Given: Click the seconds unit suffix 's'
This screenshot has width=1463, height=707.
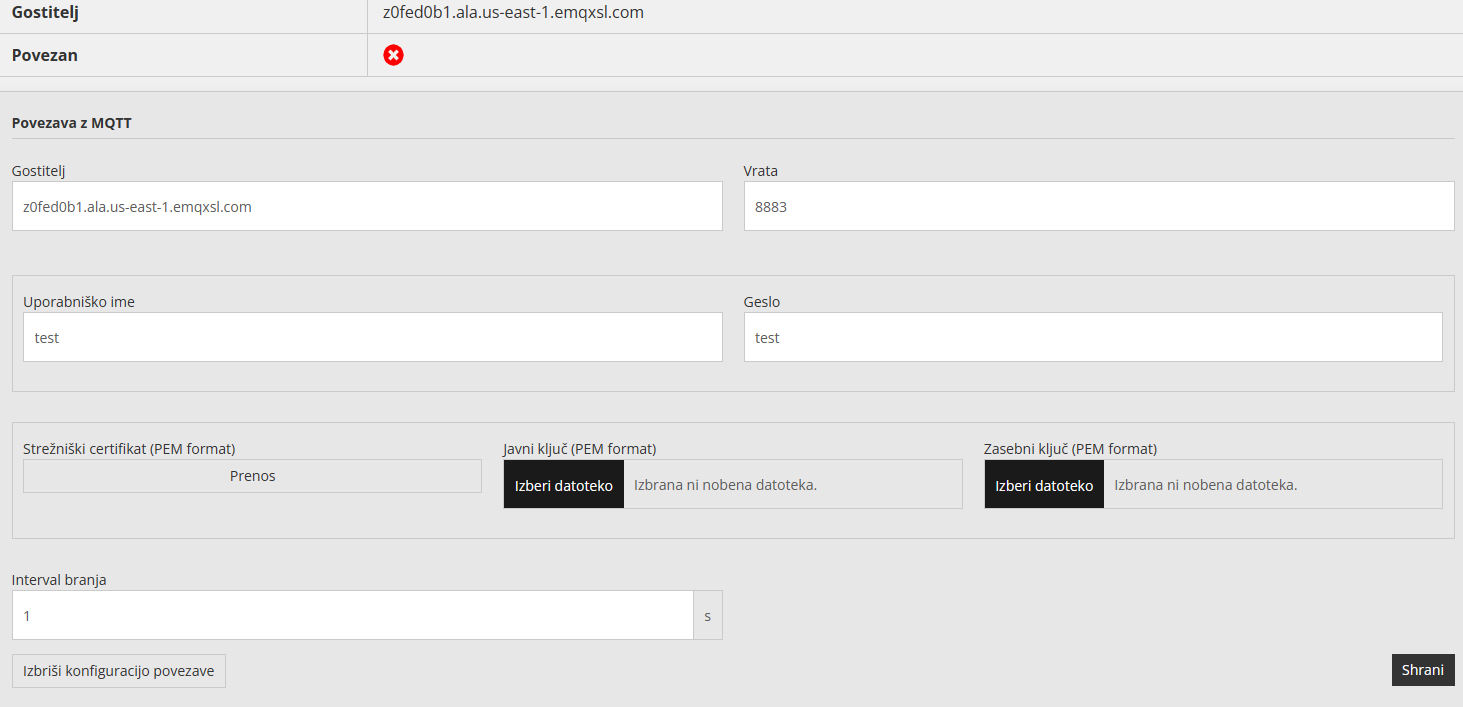Looking at the screenshot, I should (x=708, y=615).
